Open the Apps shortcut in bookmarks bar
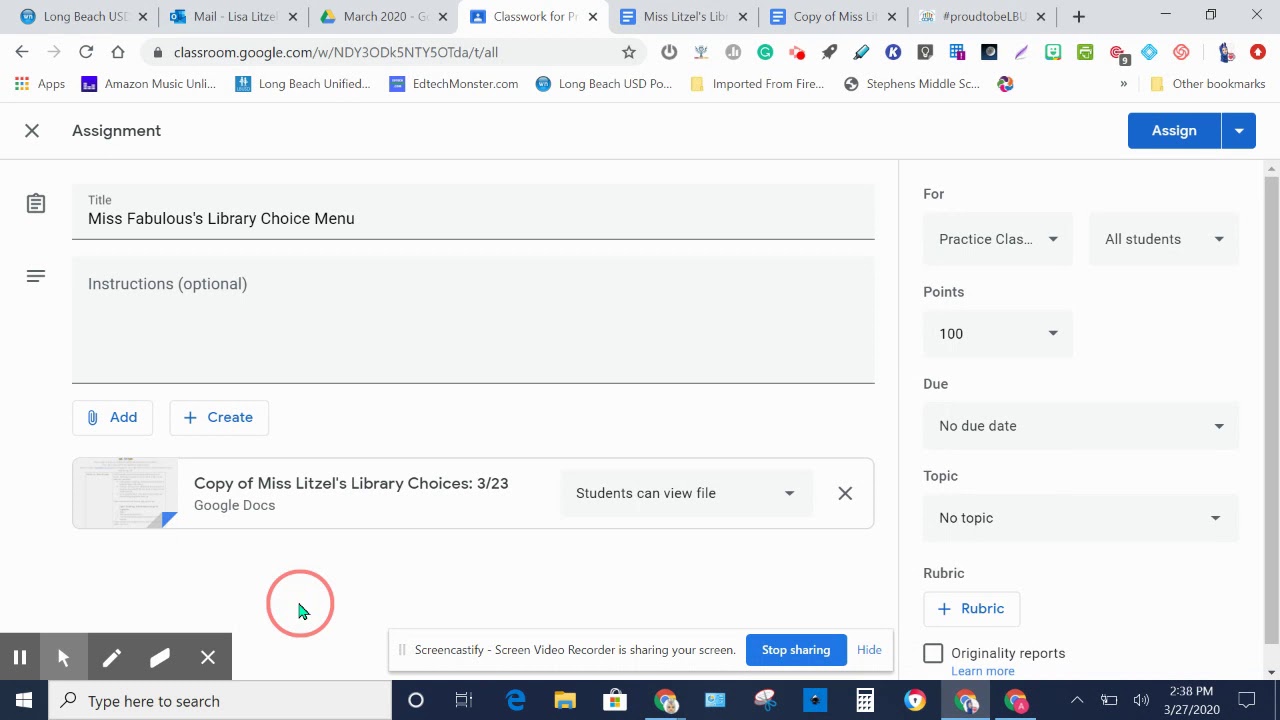Image resolution: width=1280 pixels, height=720 pixels. tap(40, 84)
